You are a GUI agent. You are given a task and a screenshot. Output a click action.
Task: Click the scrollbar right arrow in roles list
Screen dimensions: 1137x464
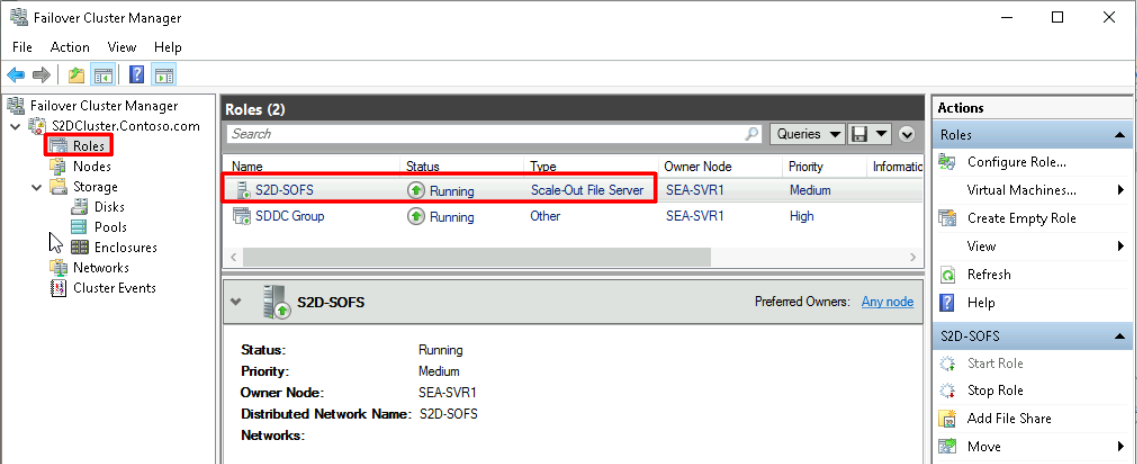click(x=913, y=257)
